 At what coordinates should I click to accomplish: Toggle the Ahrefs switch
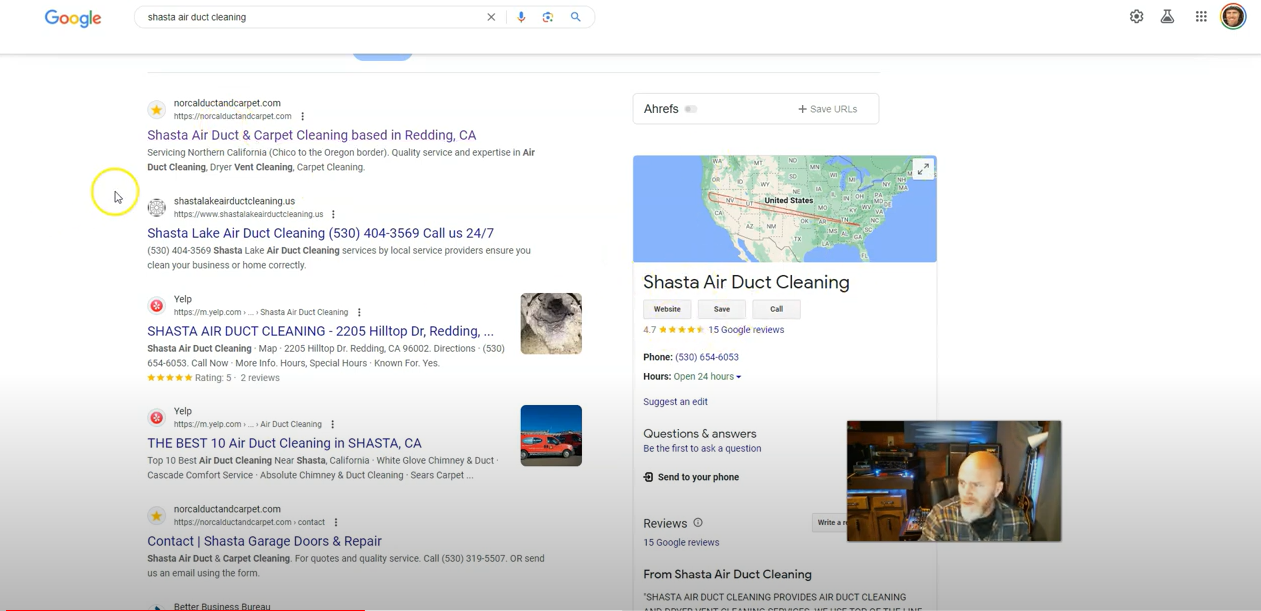[691, 109]
